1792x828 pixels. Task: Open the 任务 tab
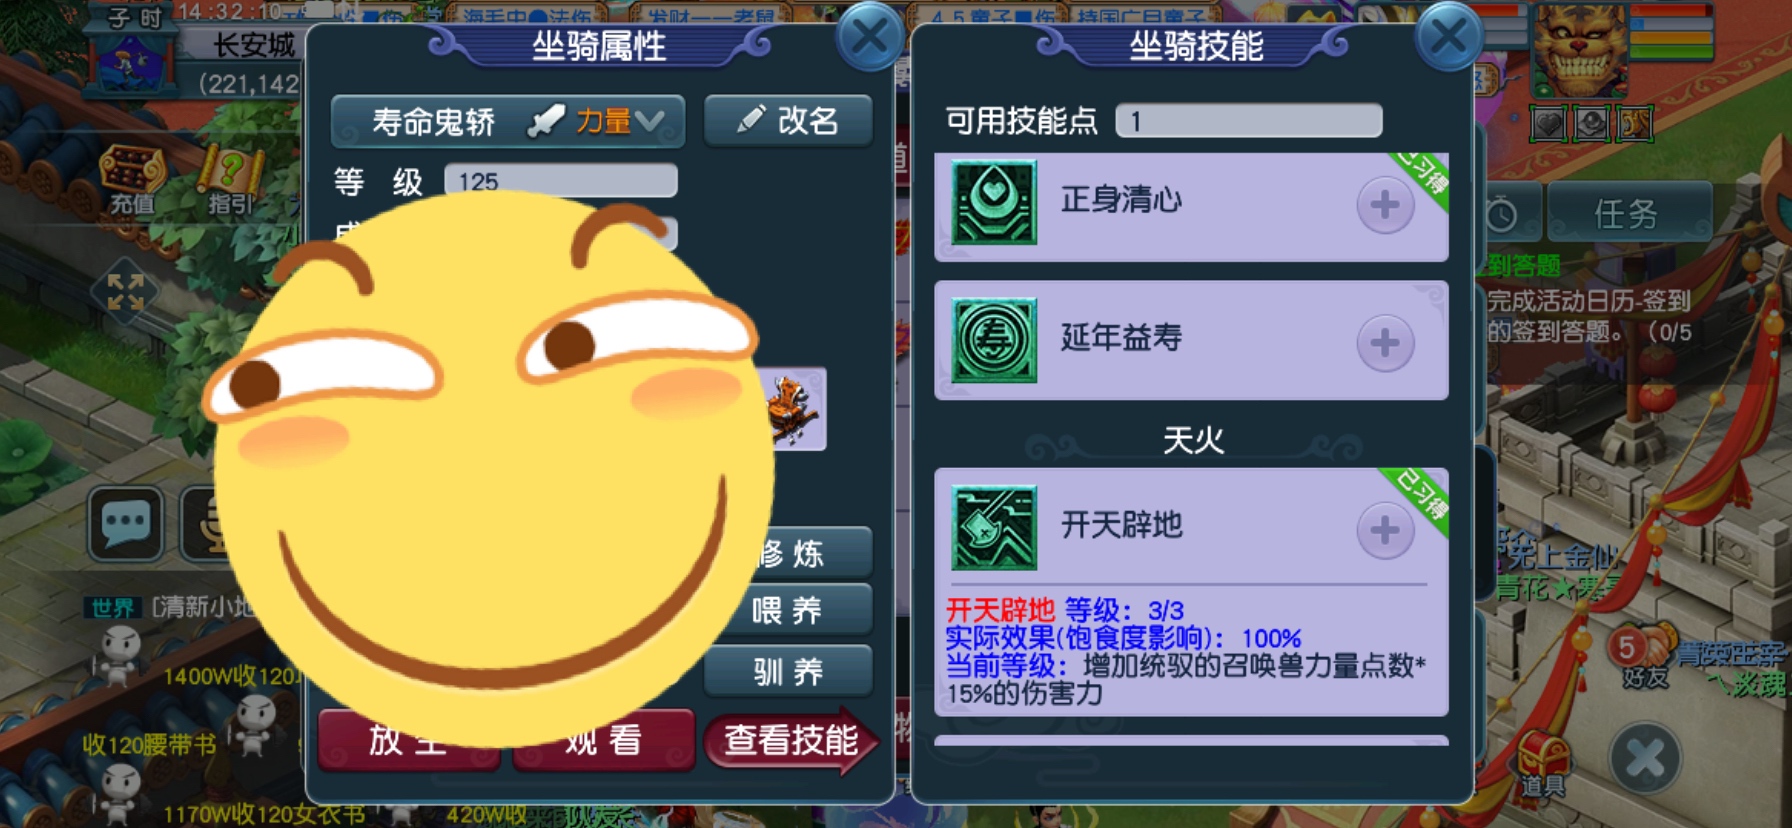point(1626,214)
